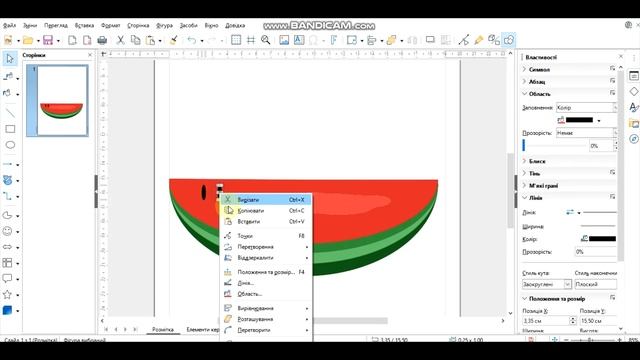The width and height of the screenshot is (640, 360).
Task: Open the new document dropdown arrow
Action: point(18,40)
